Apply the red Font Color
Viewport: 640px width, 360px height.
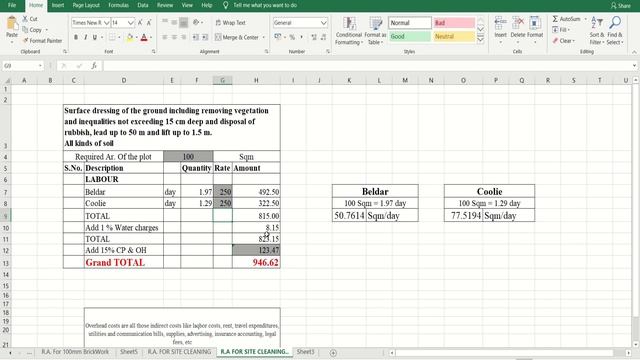(144, 38)
